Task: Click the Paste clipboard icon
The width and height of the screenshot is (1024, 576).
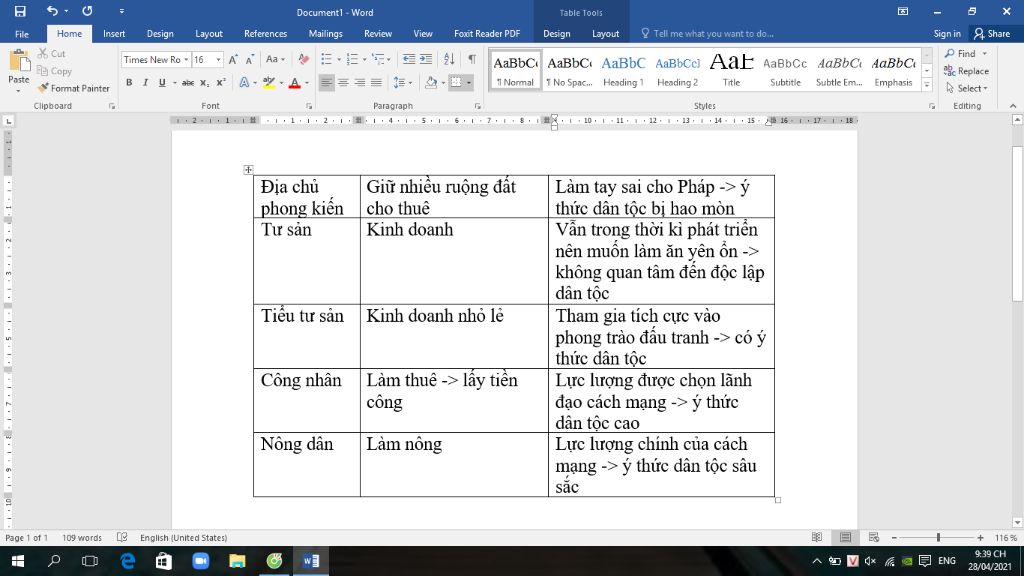Action: (19, 61)
